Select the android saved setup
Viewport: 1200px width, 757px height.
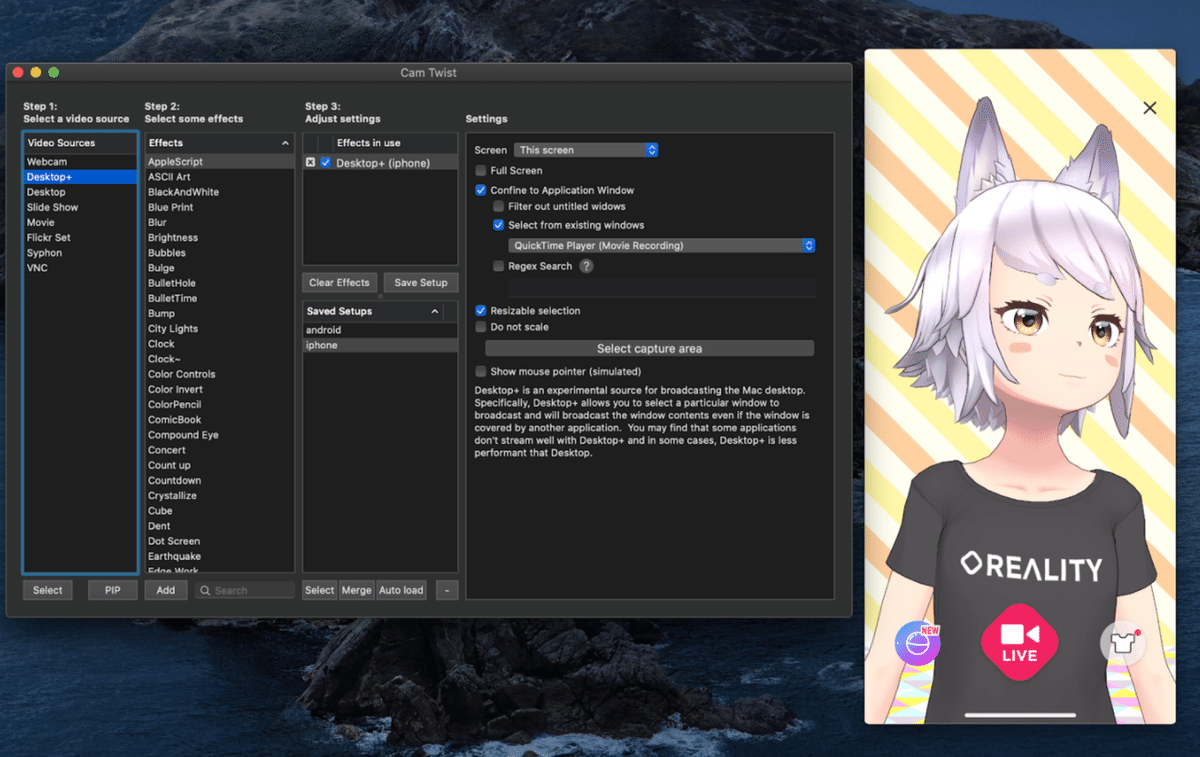click(380, 330)
